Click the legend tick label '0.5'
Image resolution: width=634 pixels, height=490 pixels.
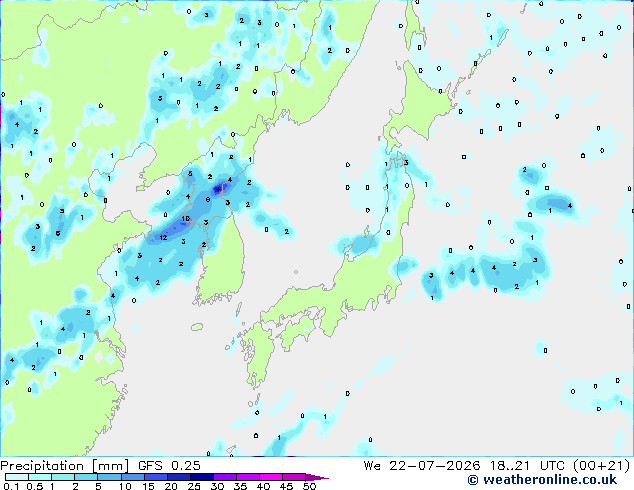(35, 486)
